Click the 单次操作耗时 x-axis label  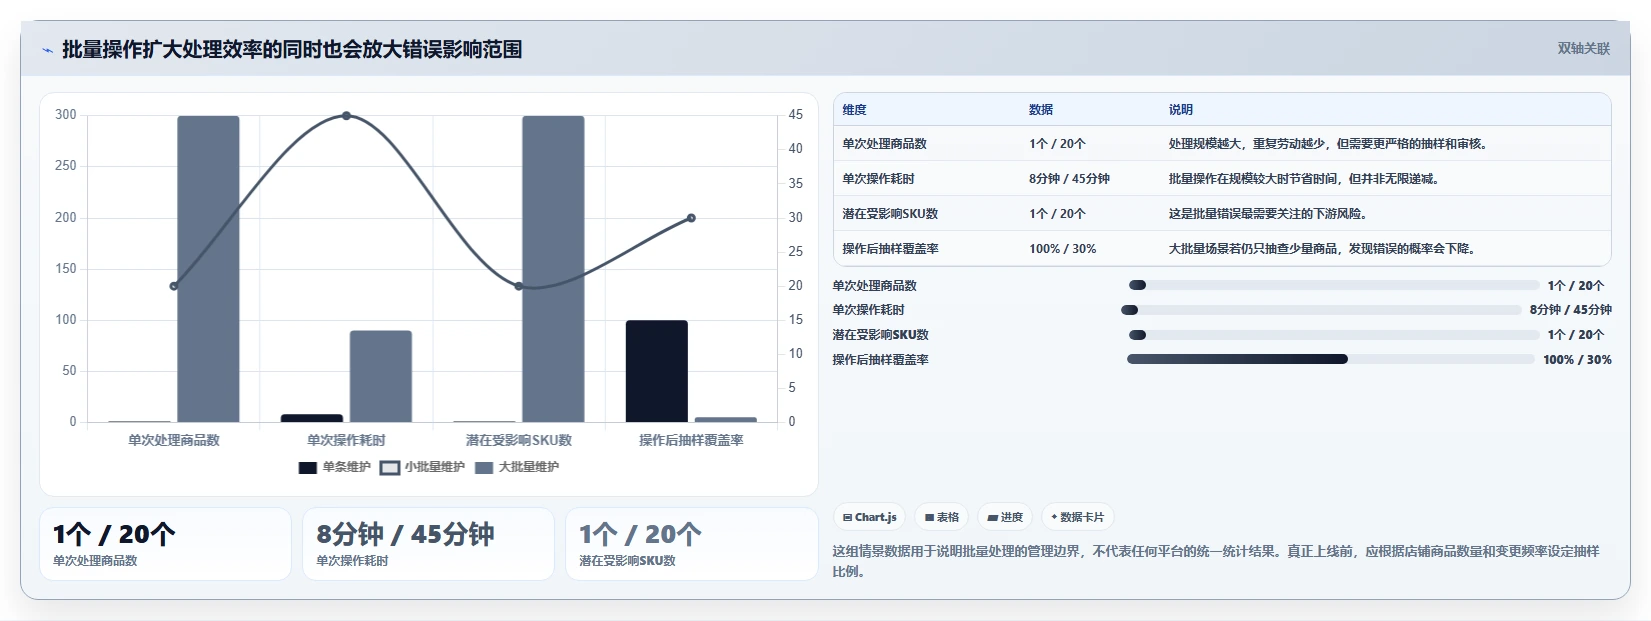(x=346, y=440)
